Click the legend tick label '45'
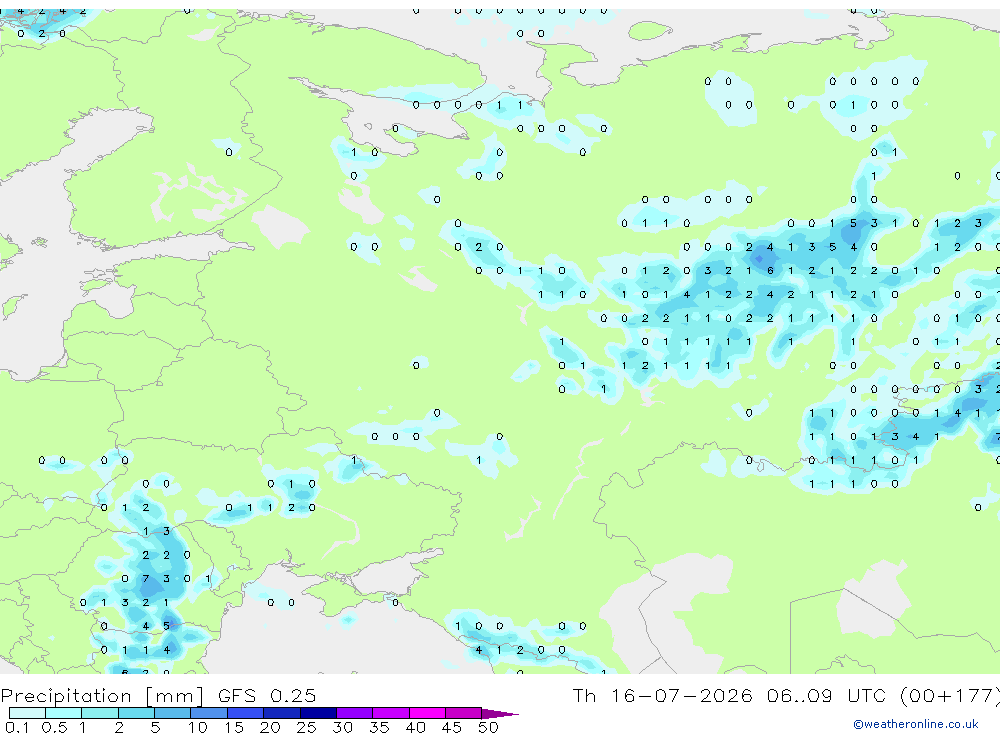Screen dimensions: 1000x733 point(452,727)
